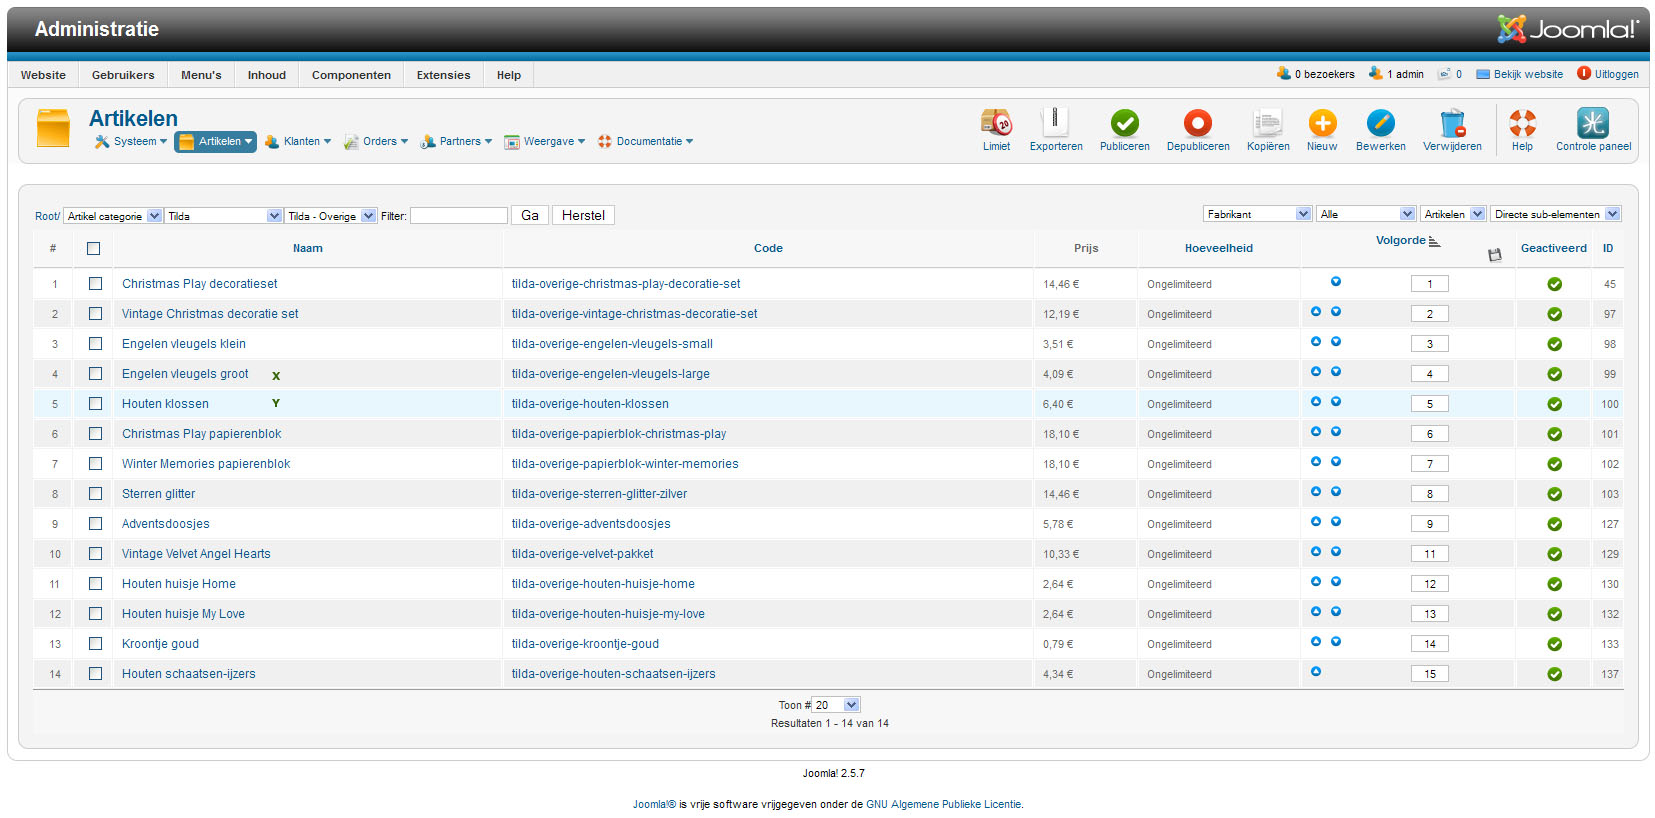Toggle the select-all checkbox in table header

click(93, 249)
